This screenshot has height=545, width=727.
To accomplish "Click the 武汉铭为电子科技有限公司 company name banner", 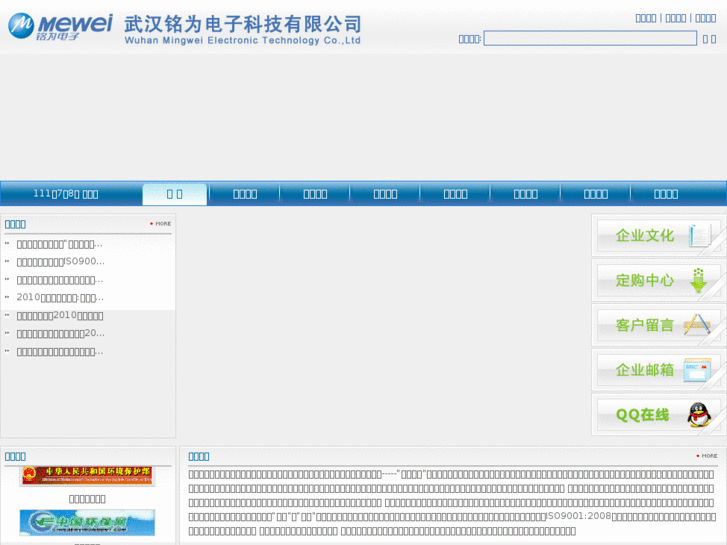I will (242, 30).
